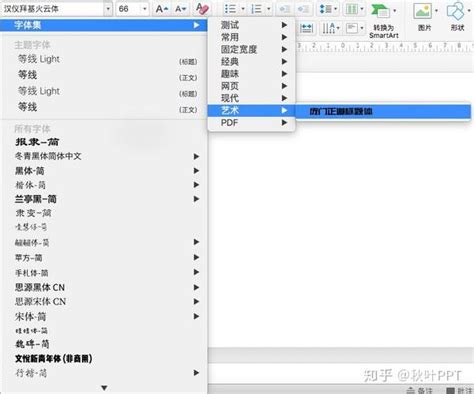
Task: Click the font name field 汉仪拜基火云体
Action: click(52, 9)
